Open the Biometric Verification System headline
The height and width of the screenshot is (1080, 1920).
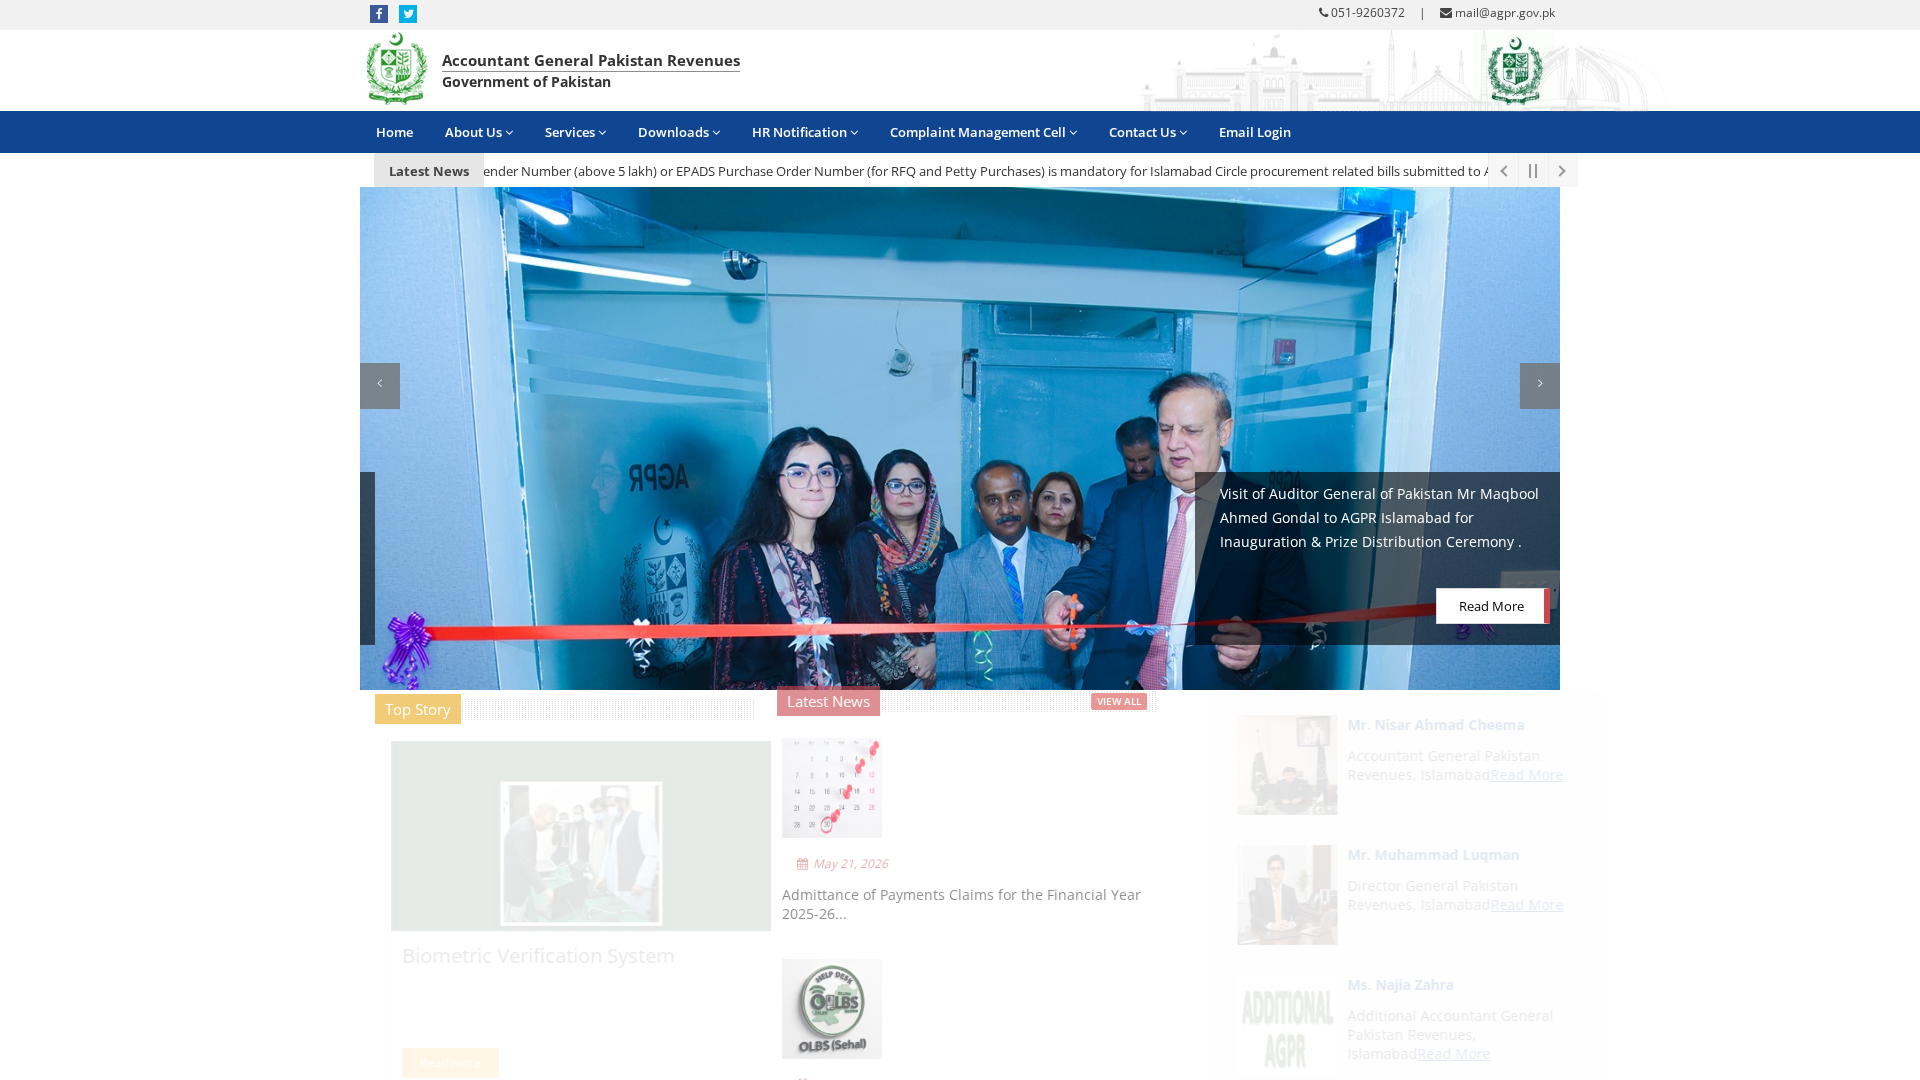point(538,956)
